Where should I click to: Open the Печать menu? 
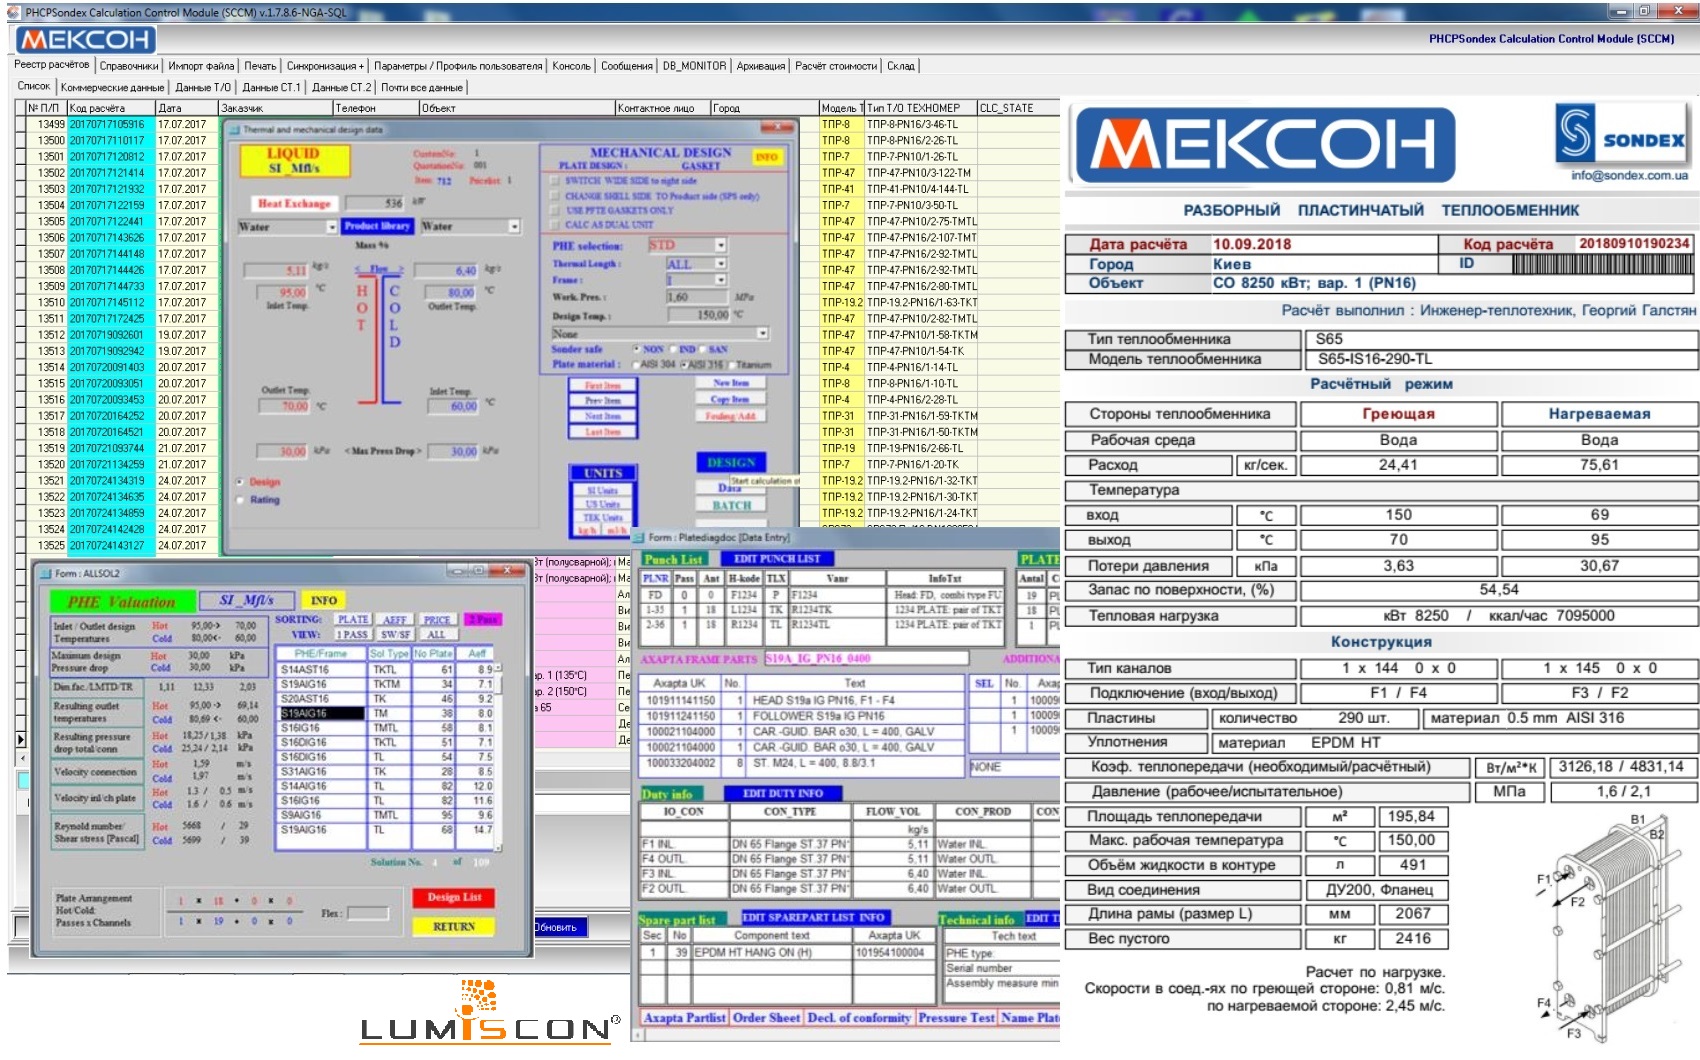pyautogui.click(x=260, y=66)
